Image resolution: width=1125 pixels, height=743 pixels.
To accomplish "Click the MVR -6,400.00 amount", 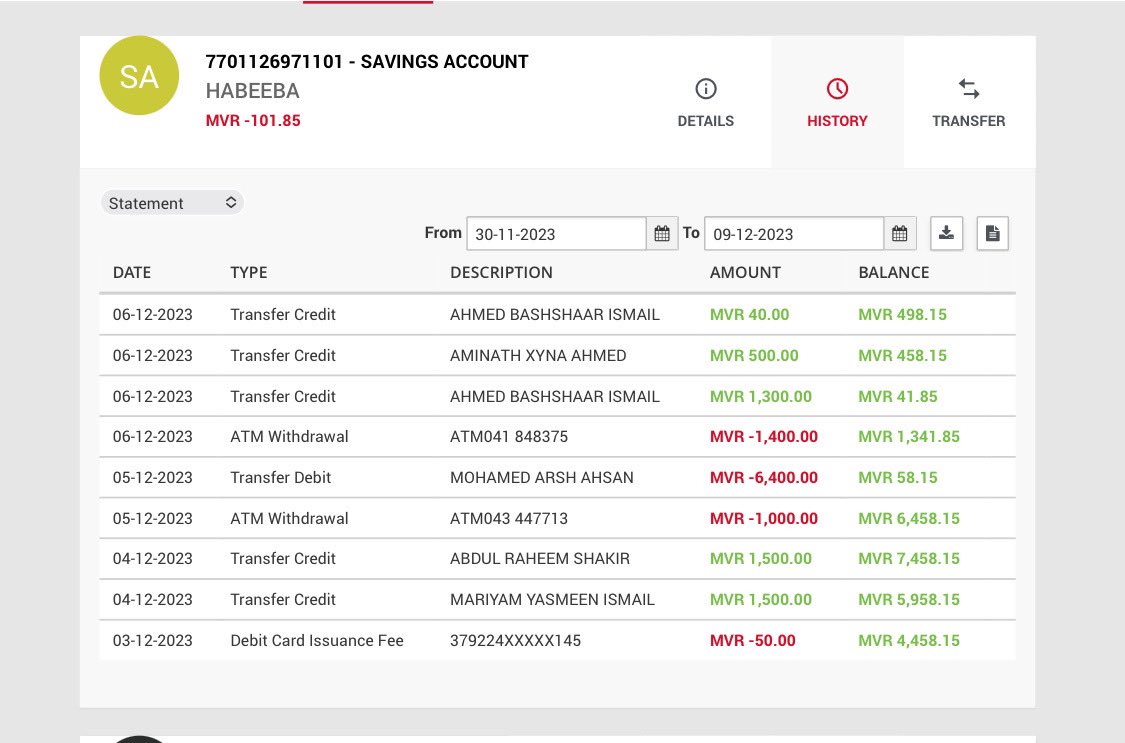I will click(x=764, y=478).
